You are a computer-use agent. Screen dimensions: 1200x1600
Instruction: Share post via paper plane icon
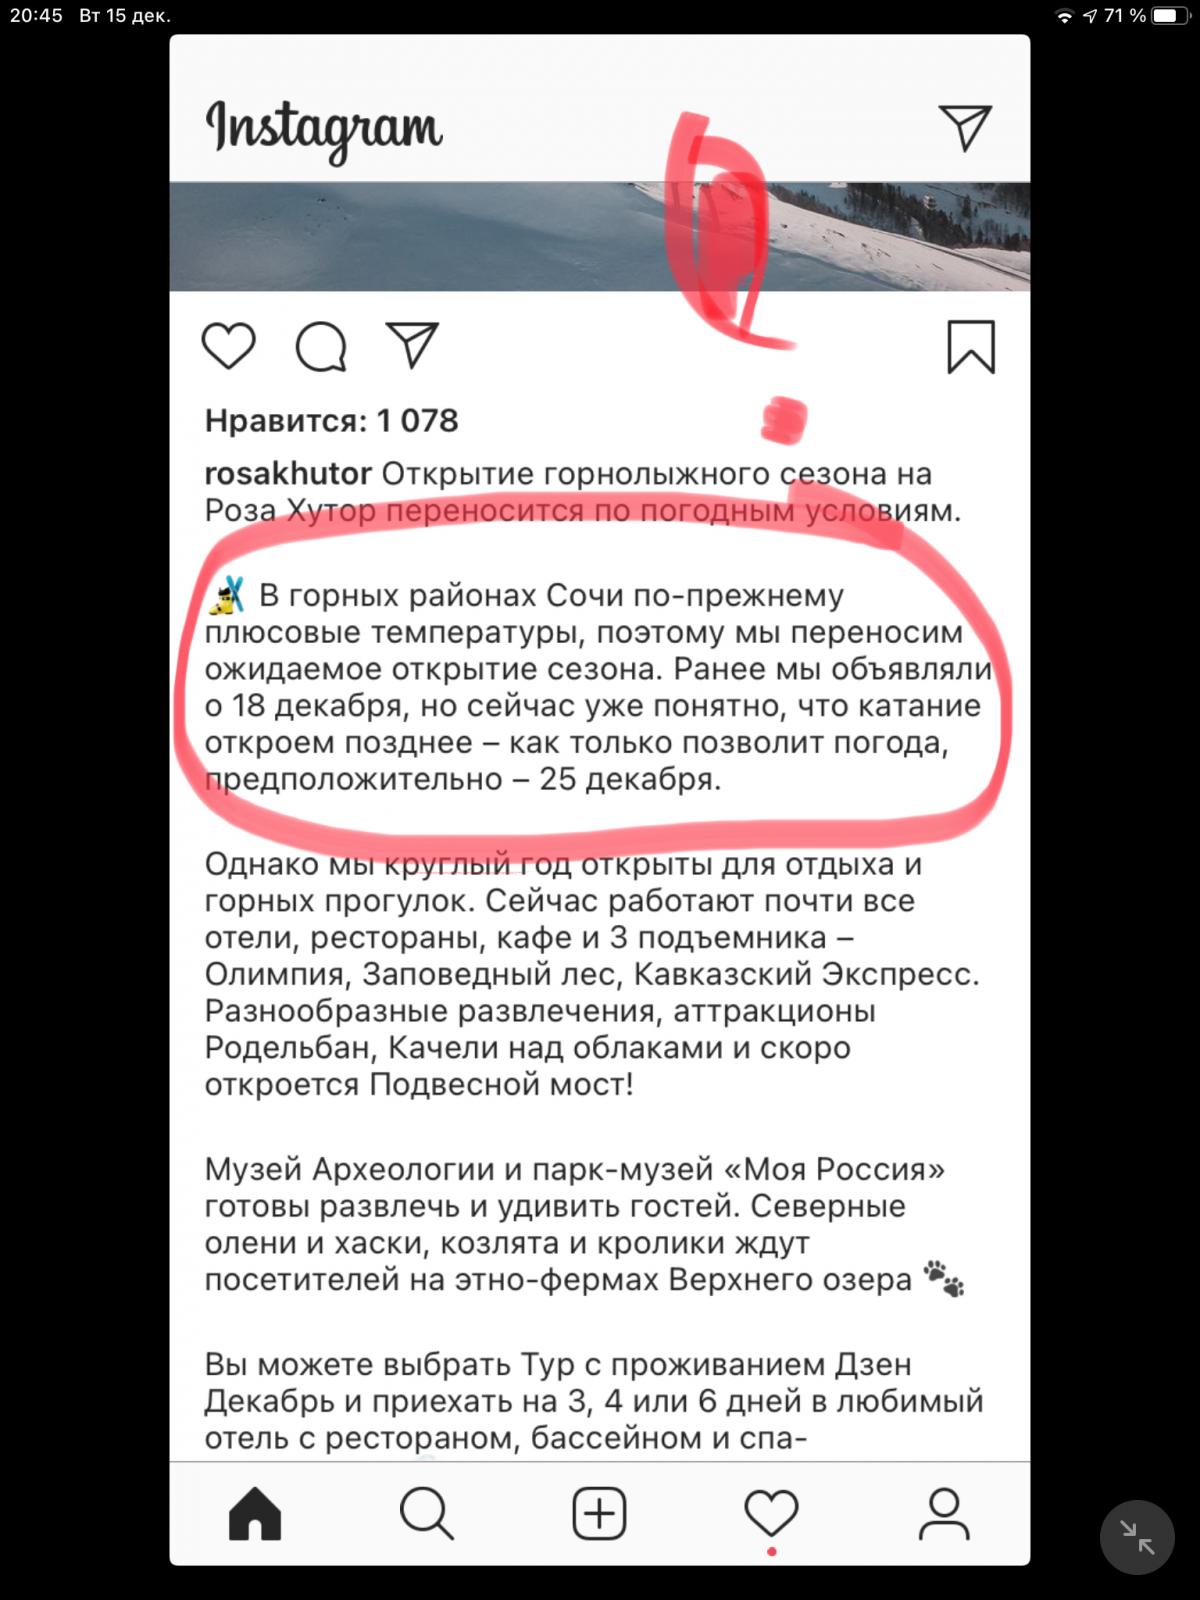(412, 345)
